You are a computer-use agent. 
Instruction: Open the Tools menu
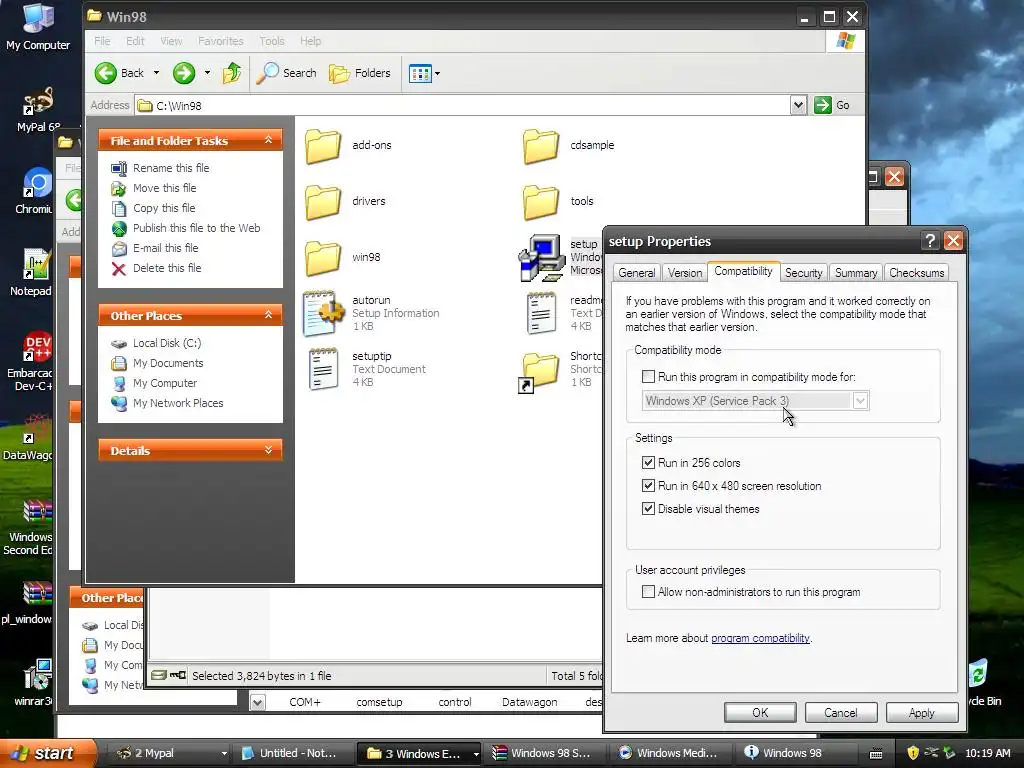coord(272,41)
